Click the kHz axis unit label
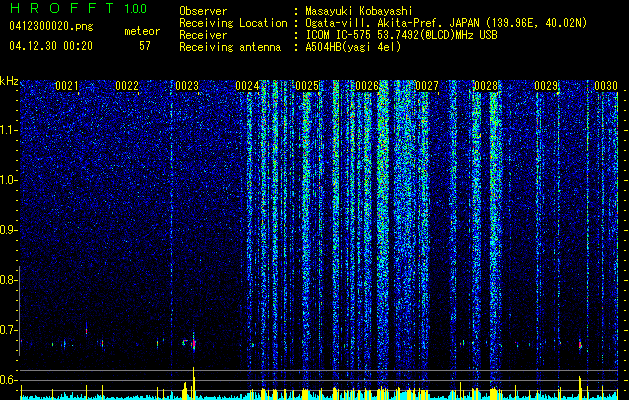Viewport: 629px width, 400px height. [x=9, y=81]
